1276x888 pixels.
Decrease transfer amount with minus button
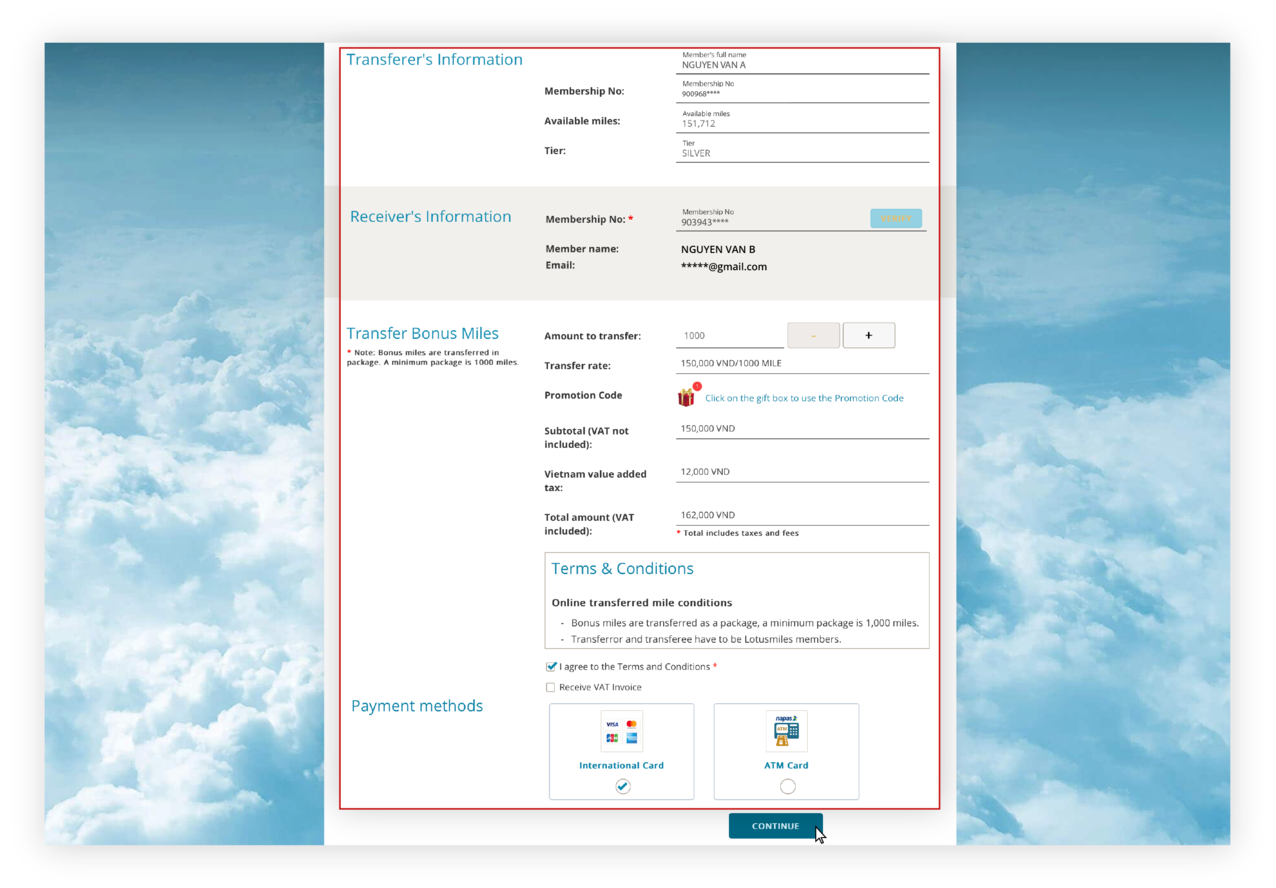[x=813, y=335]
